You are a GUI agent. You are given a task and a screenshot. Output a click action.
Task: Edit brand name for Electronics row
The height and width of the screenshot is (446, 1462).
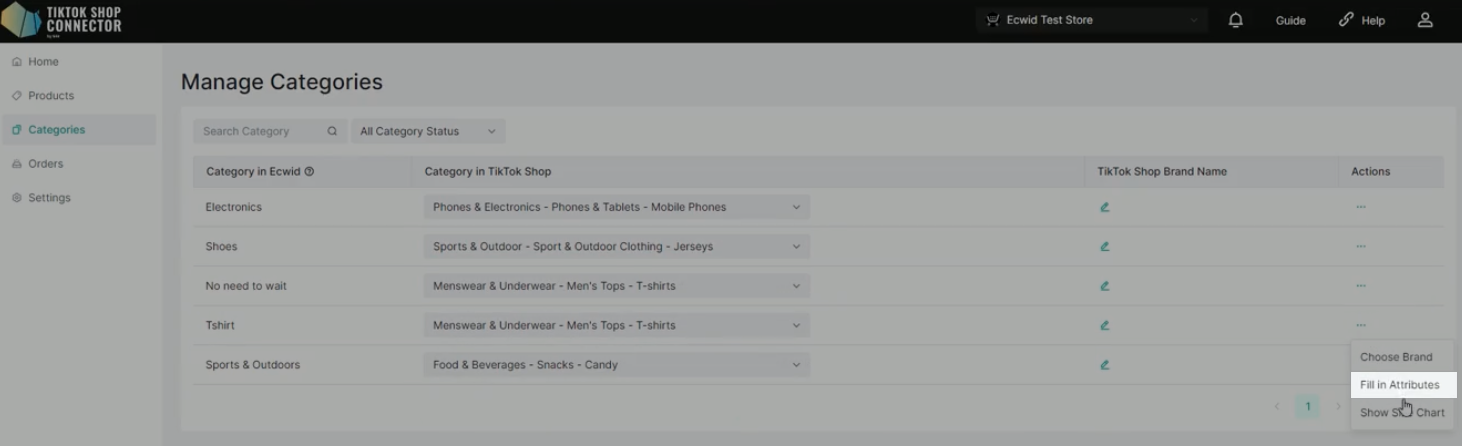point(1104,207)
